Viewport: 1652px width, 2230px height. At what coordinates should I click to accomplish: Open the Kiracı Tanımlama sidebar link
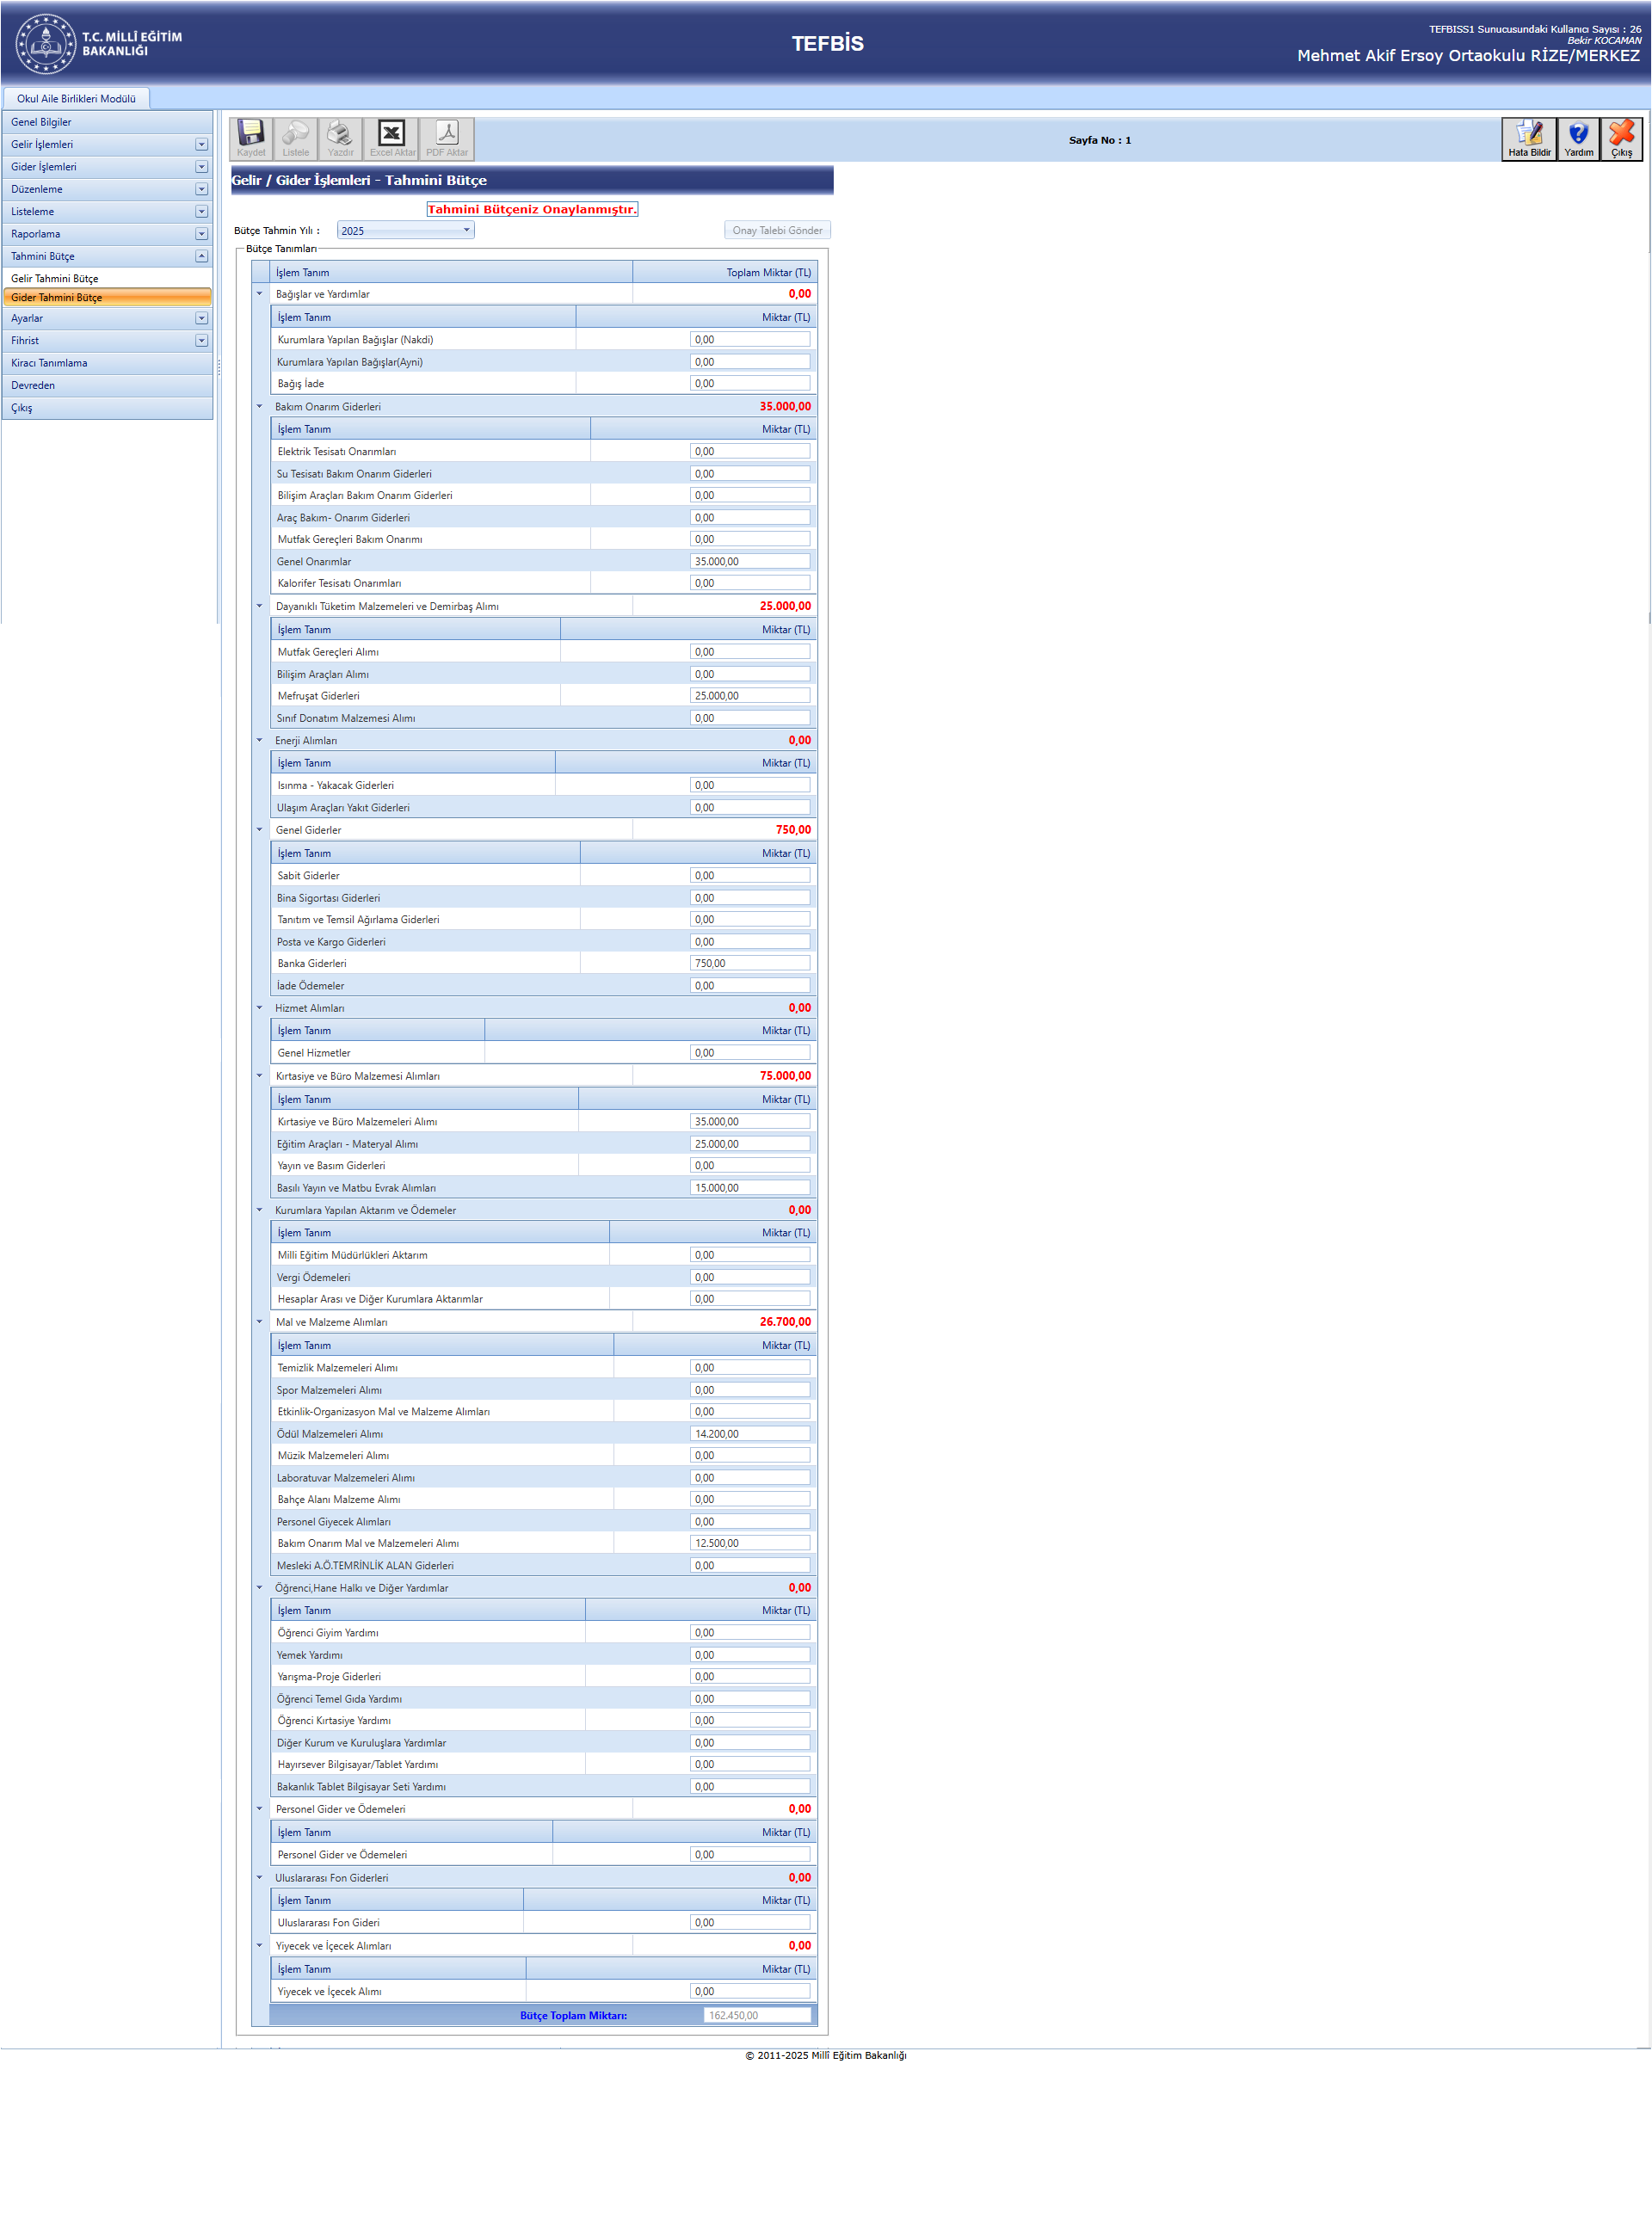coord(49,363)
